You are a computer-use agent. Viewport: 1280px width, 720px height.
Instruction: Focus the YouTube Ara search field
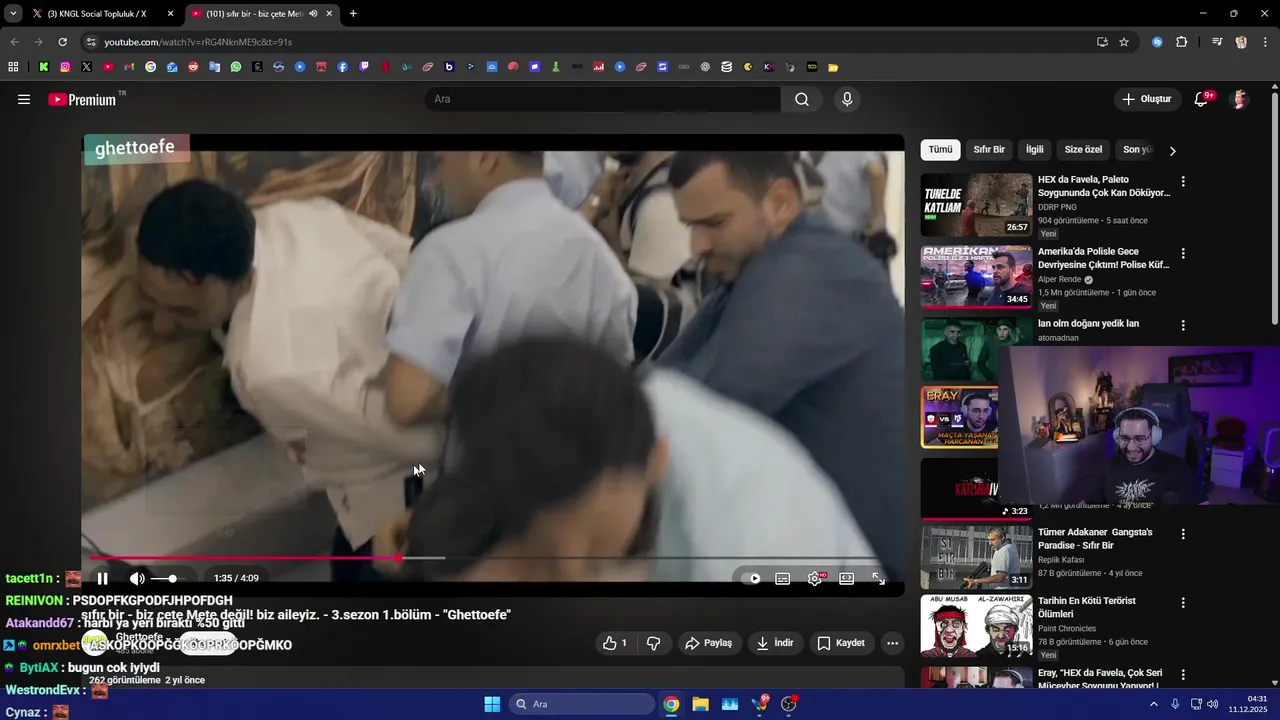tap(603, 99)
